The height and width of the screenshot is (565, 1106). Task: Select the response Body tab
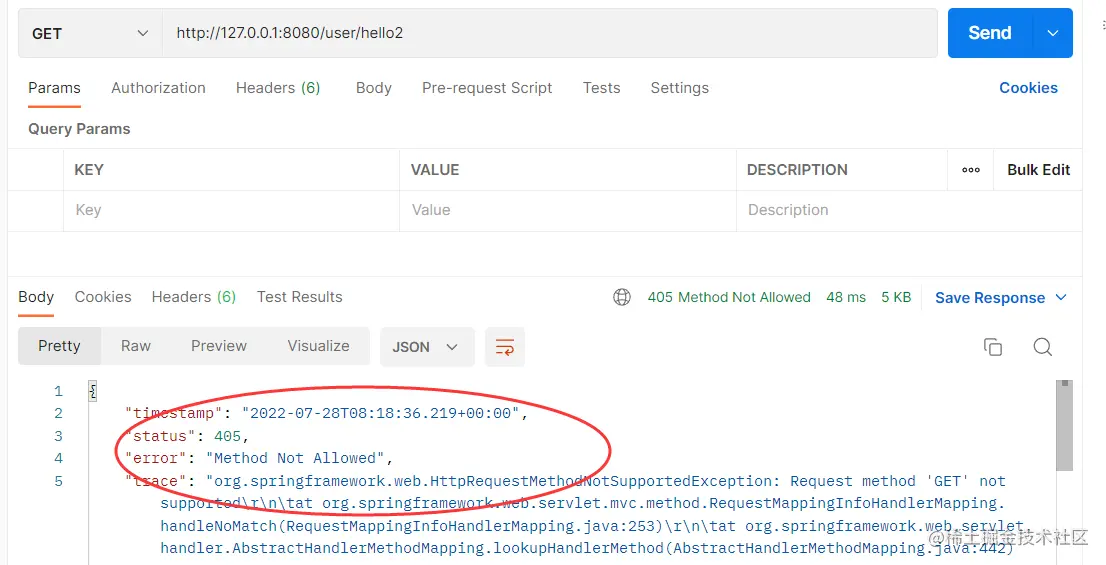[x=36, y=297]
